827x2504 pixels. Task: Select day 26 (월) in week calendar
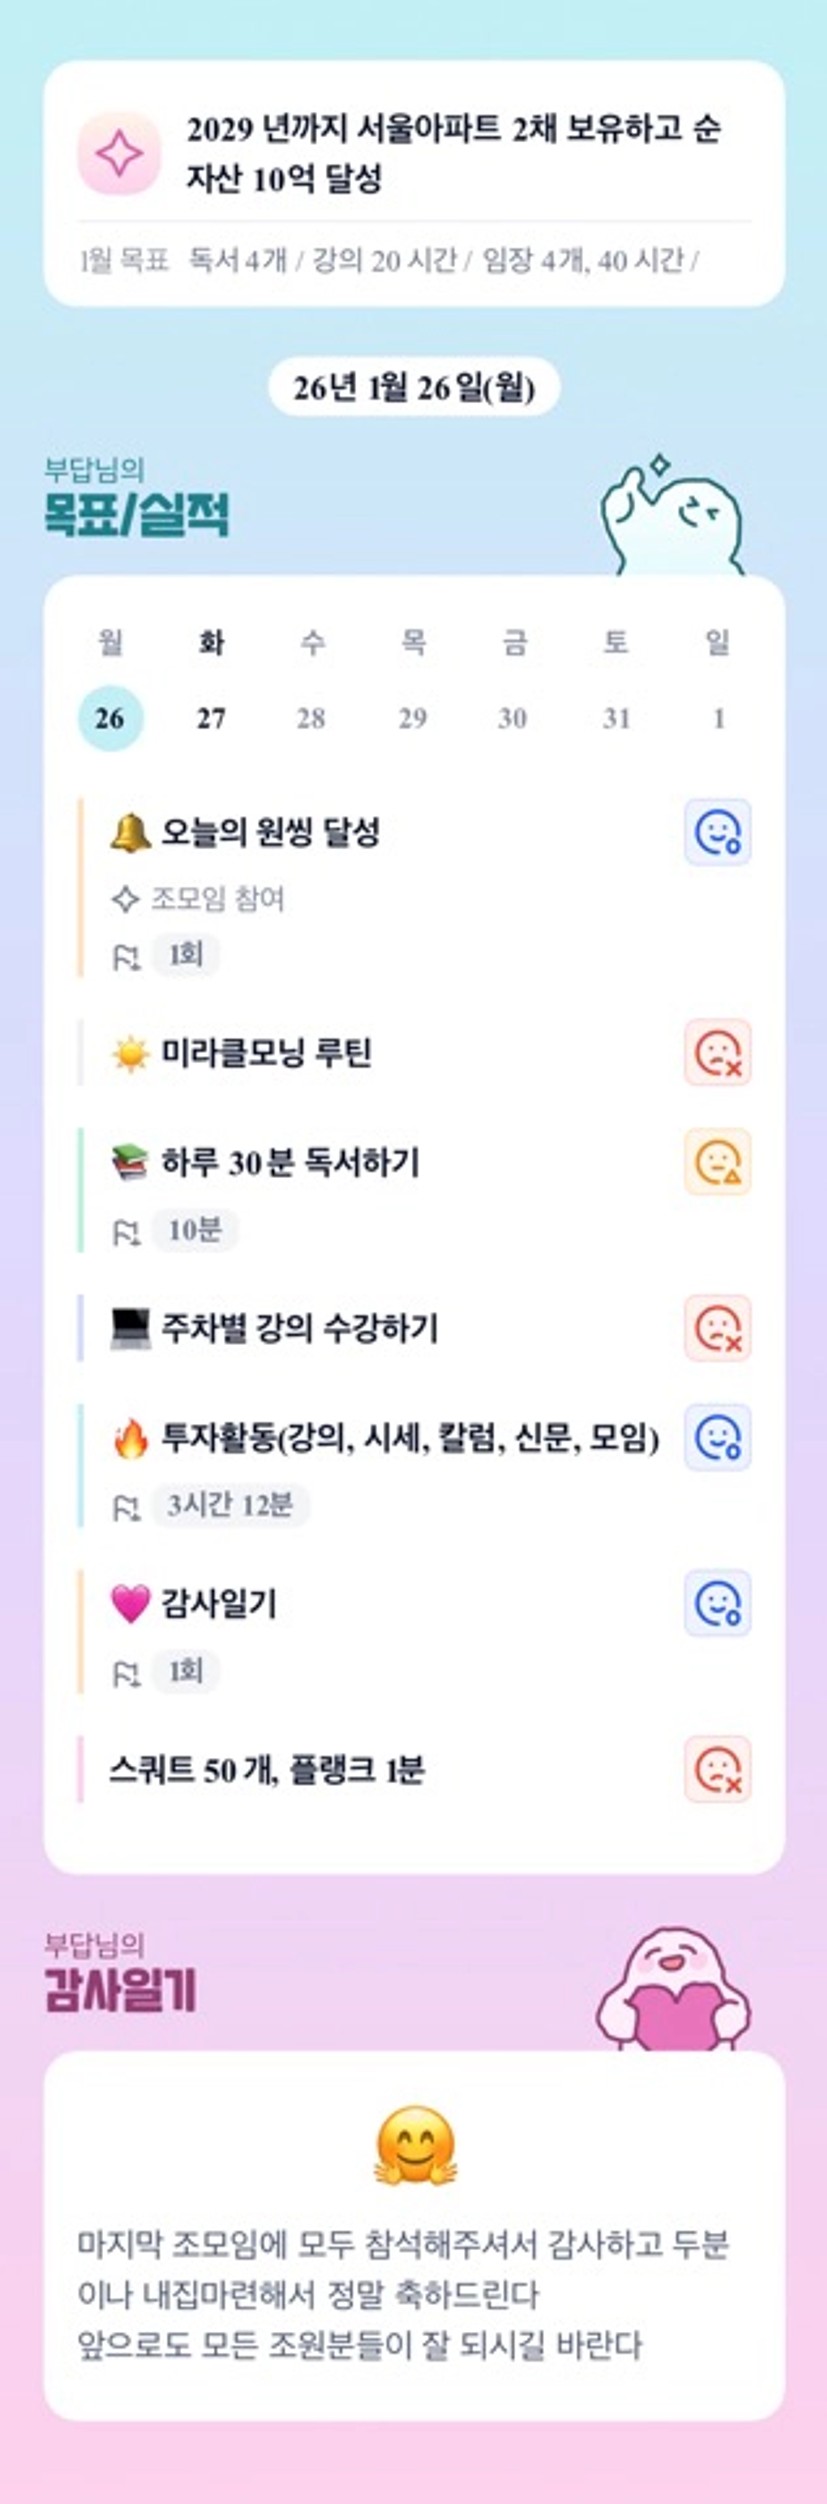point(110,718)
